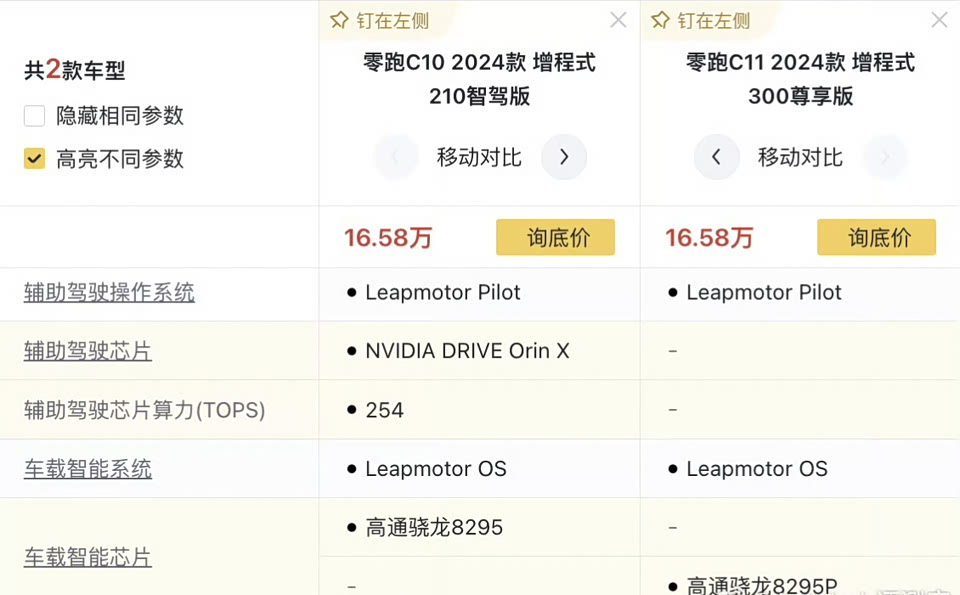The width and height of the screenshot is (960, 595).
Task: Click the pin icon above 零跑C10
Action: [x=339, y=20]
